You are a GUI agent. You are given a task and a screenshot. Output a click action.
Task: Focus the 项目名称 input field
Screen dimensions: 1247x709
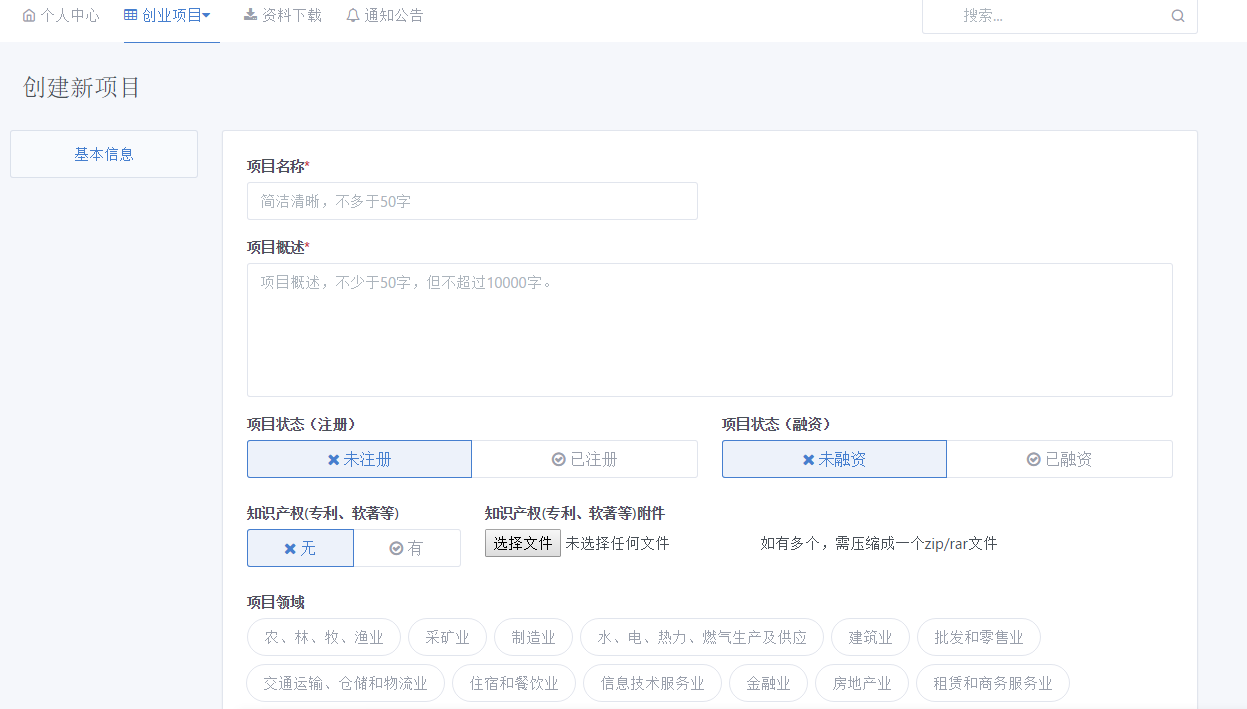tap(472, 201)
